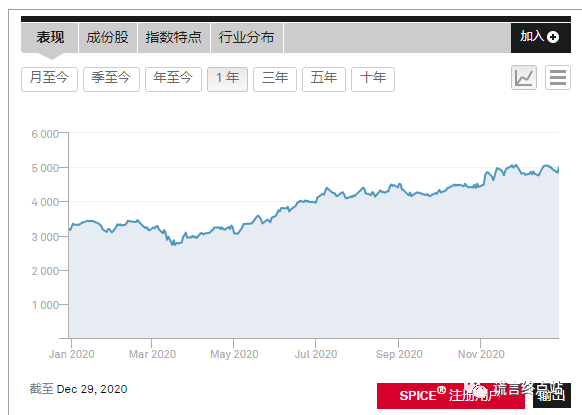Click the Jul 2020 axis label
The height and width of the screenshot is (415, 582).
coord(316,354)
